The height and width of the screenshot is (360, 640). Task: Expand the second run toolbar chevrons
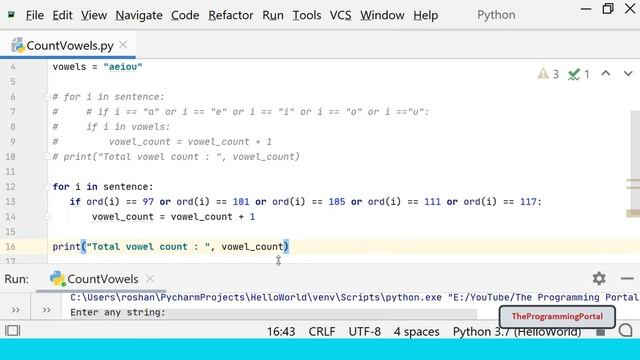[x=47, y=310]
